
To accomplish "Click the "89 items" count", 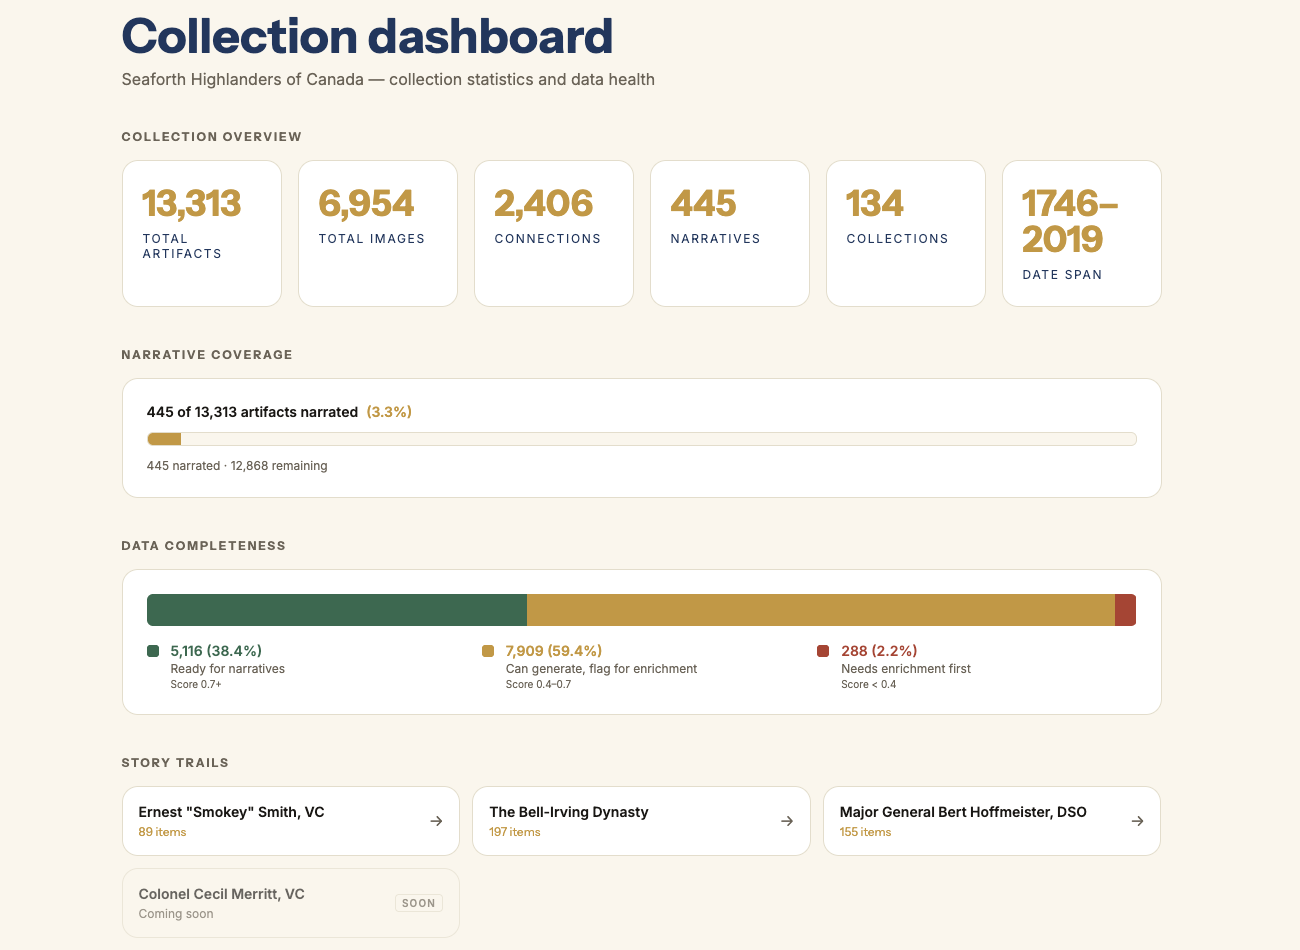I will click(x=162, y=832).
